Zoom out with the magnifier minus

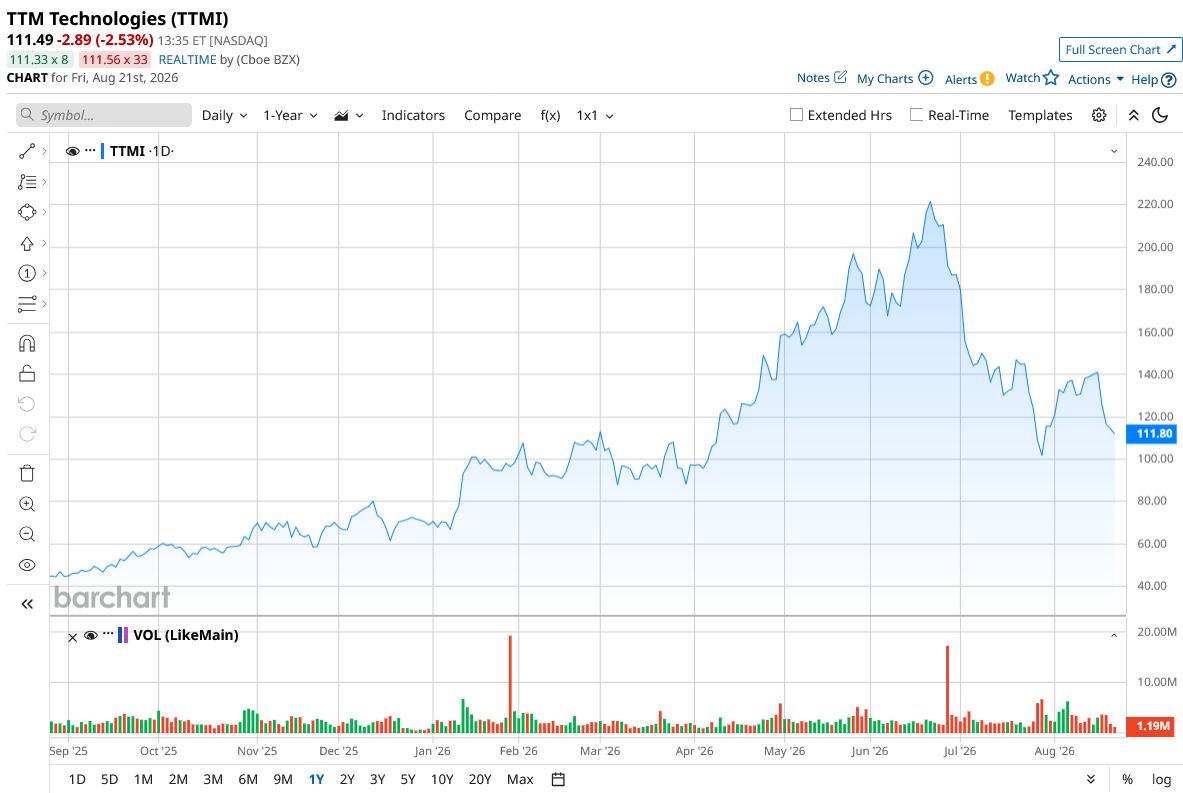(x=27, y=534)
